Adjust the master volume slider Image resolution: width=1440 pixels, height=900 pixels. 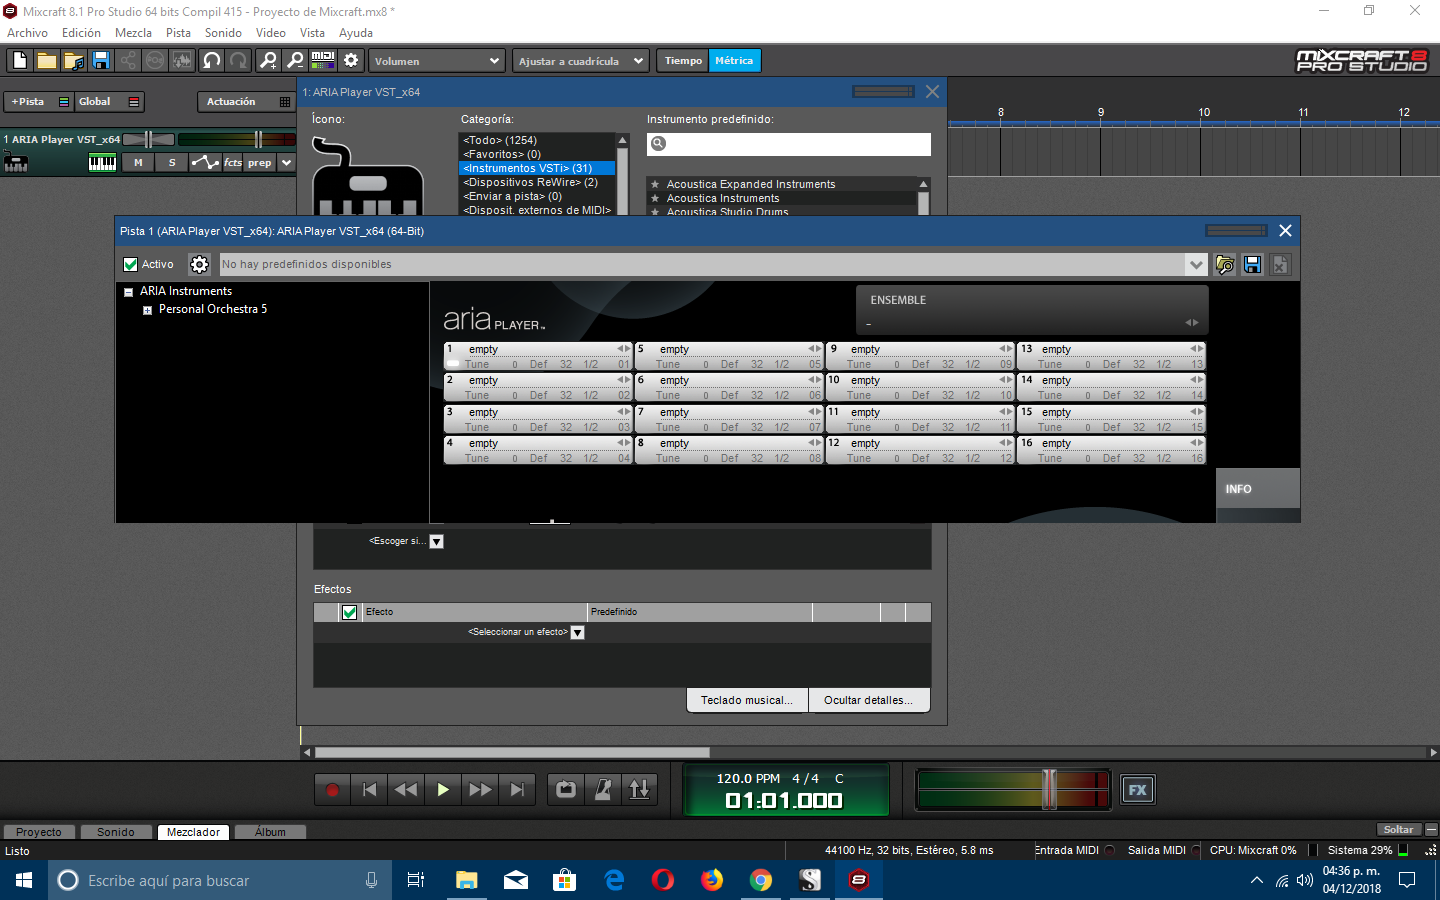point(1049,790)
